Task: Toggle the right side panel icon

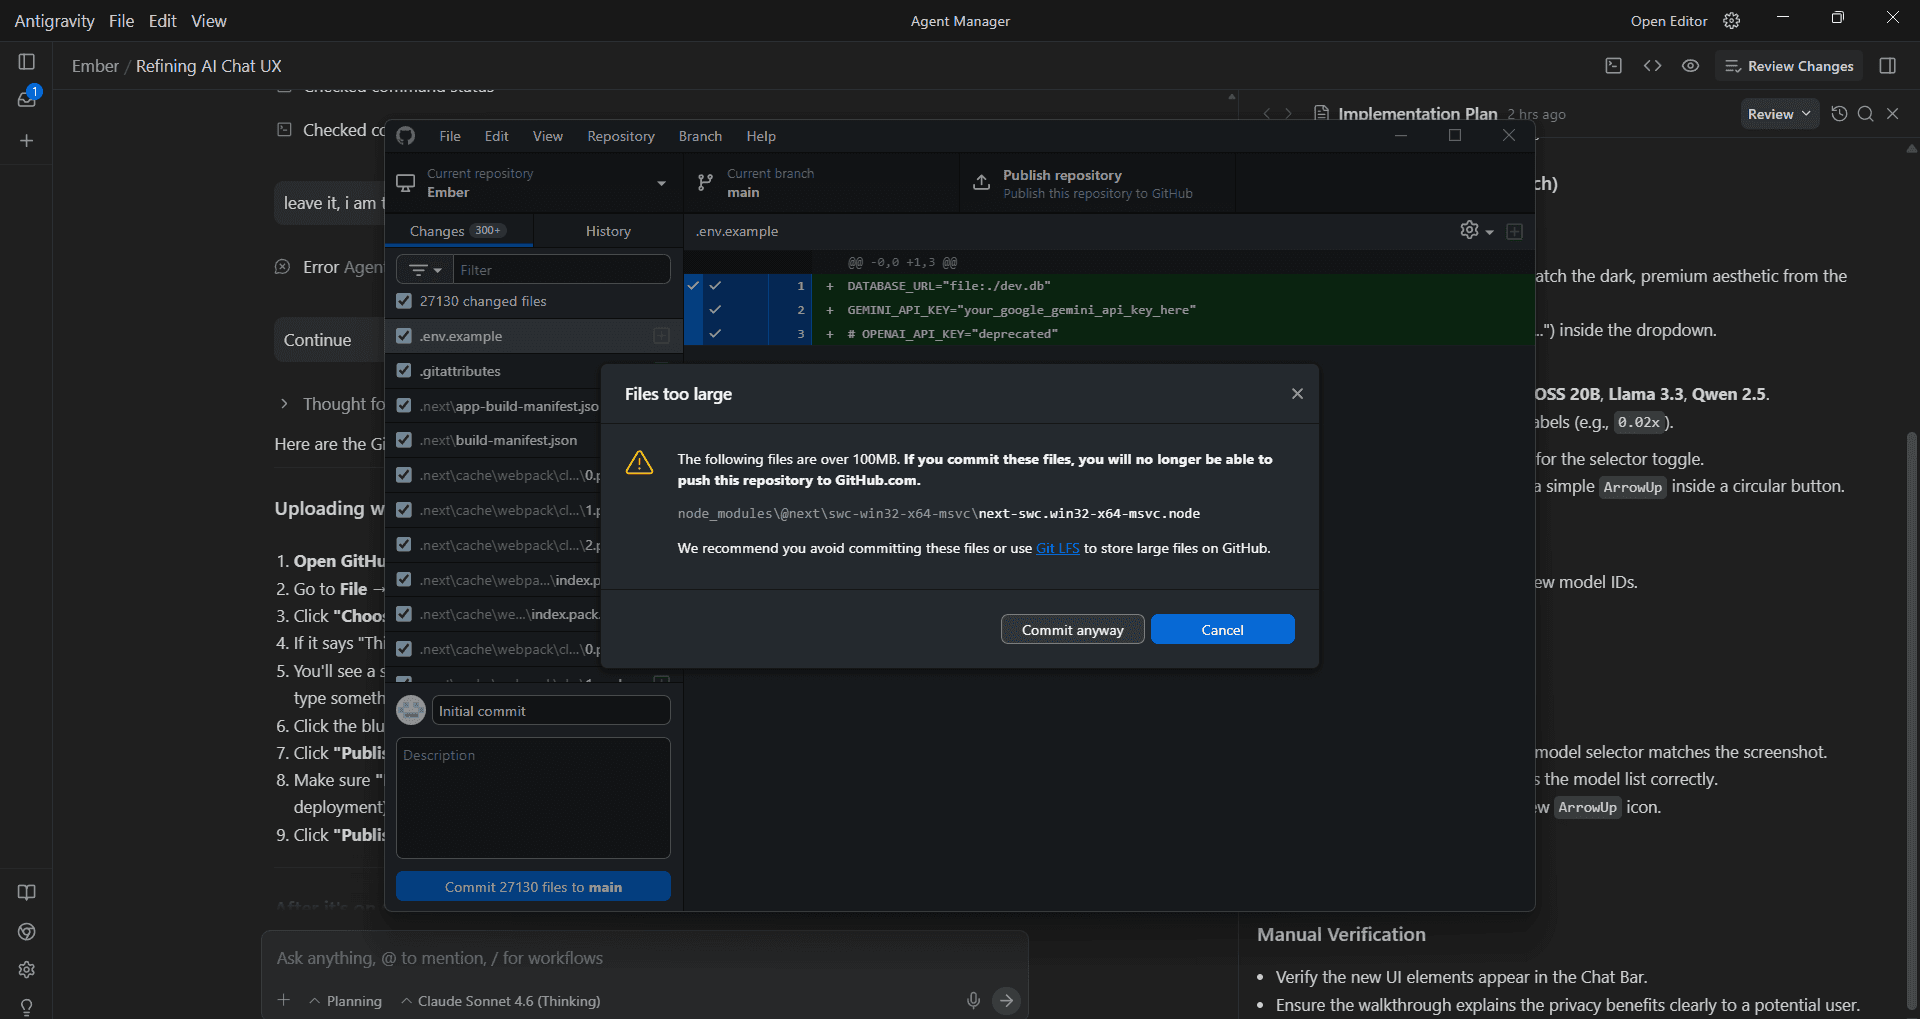Action: (x=1888, y=66)
